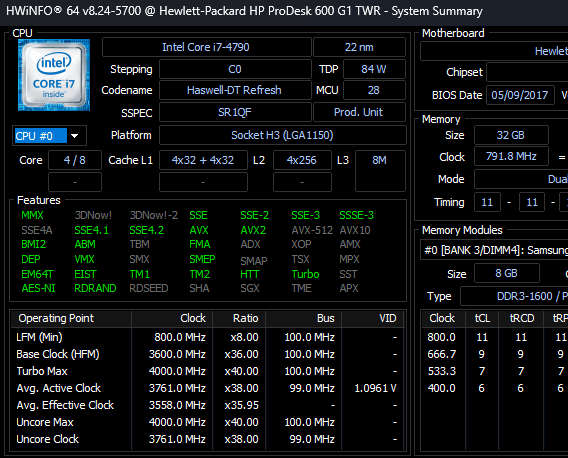Viewport: 568px width, 458px height.
Task: Select the Turbo Max operating point row
Action: (207, 371)
